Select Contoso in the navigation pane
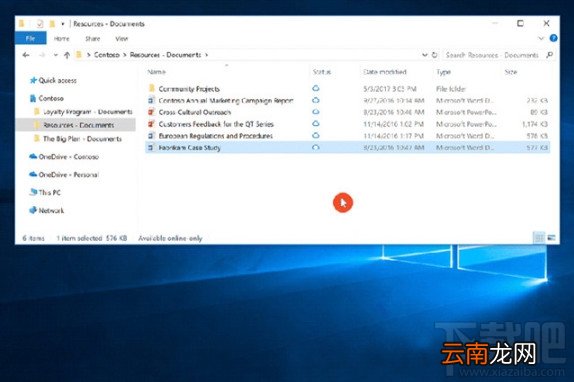 (51, 98)
